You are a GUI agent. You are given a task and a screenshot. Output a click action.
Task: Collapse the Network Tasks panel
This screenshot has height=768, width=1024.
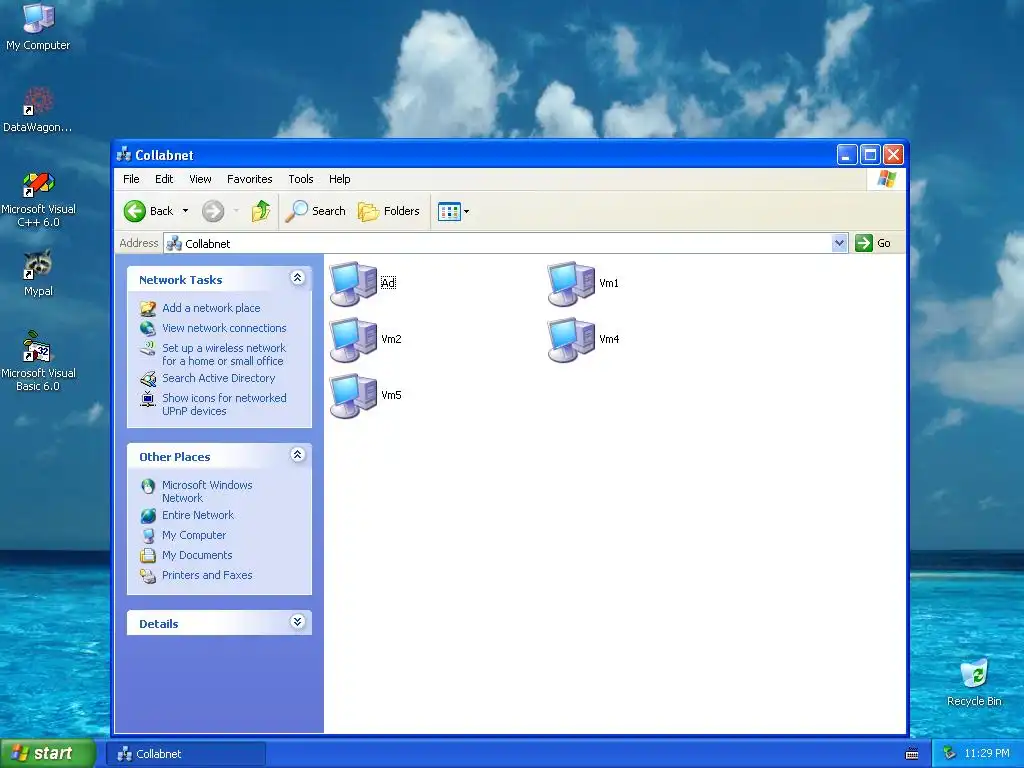pos(297,278)
